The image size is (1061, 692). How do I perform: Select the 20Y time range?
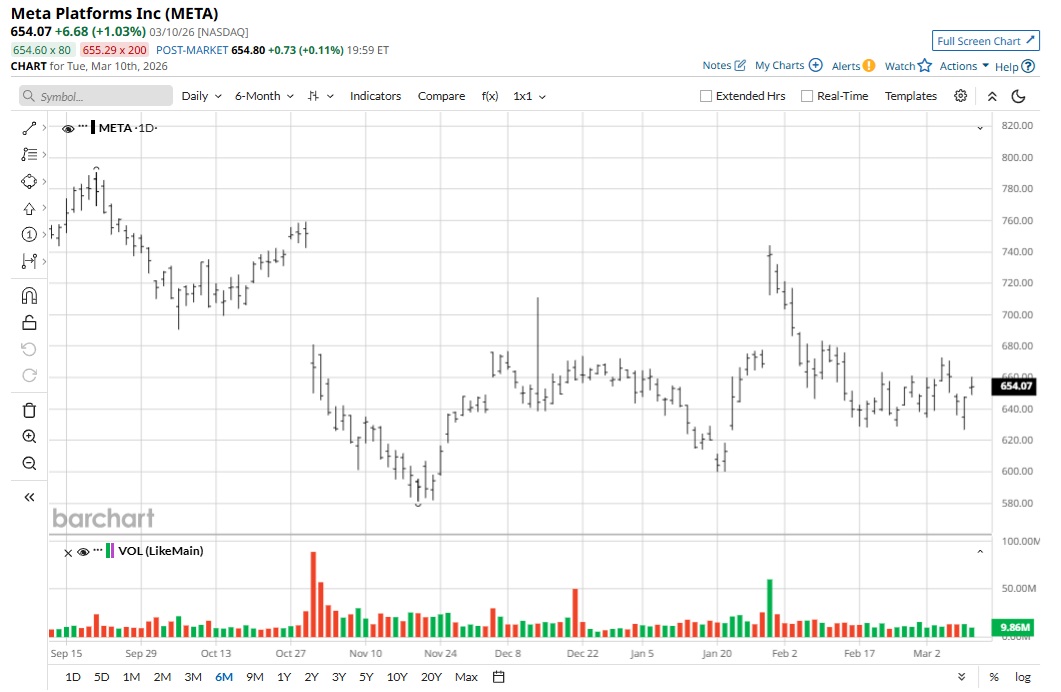[x=431, y=676]
